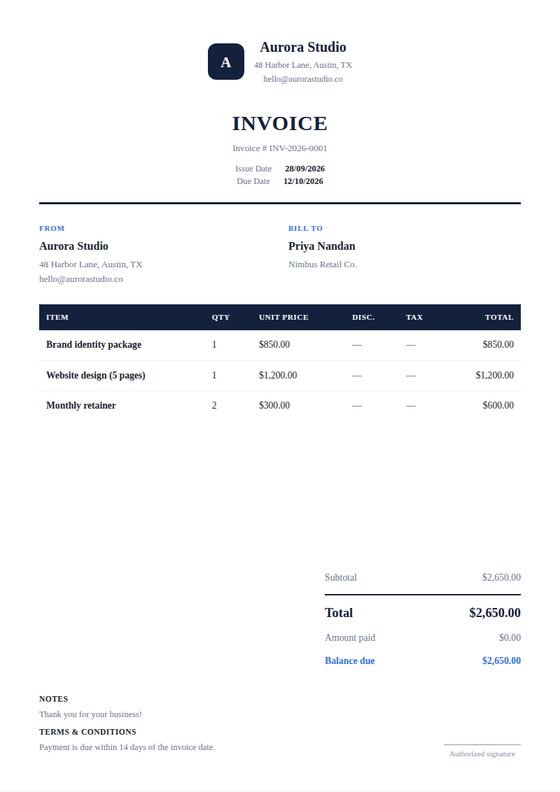The width and height of the screenshot is (560, 792).
Task: Click the Amount paid label
Action: (350, 638)
